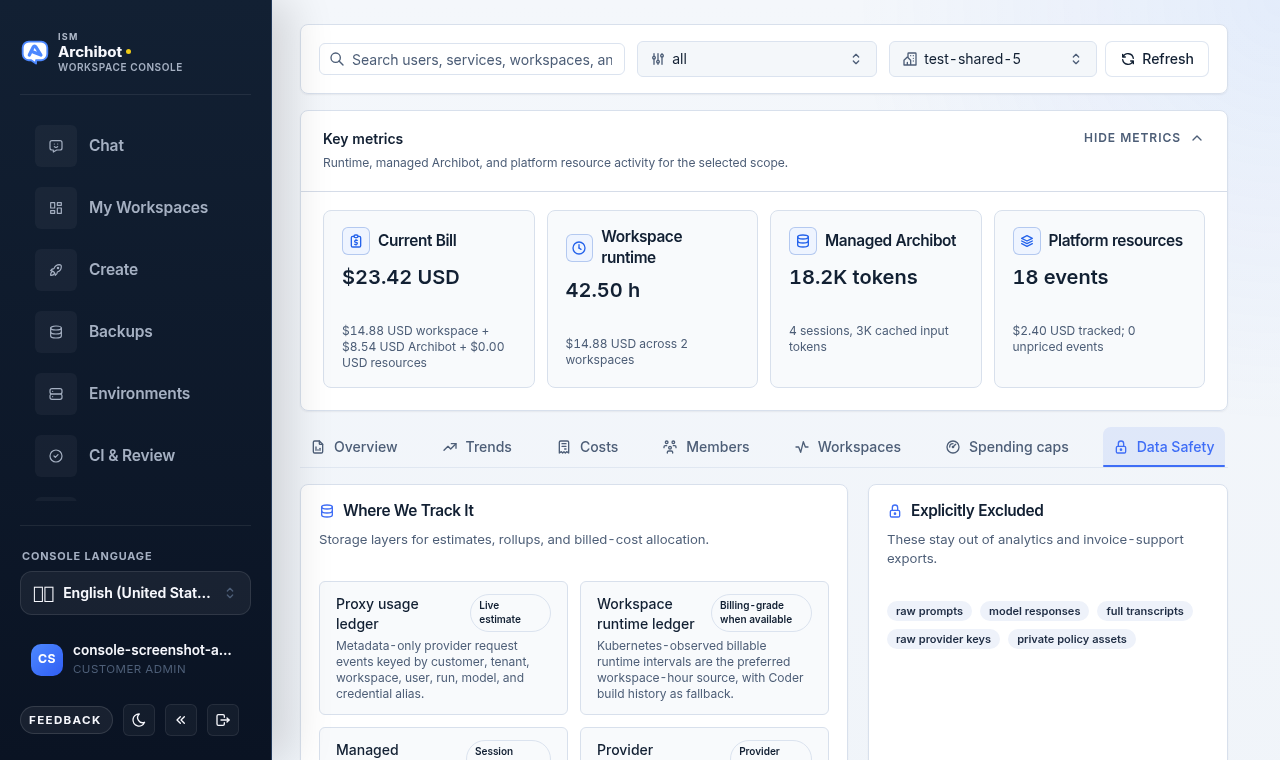Viewport: 1280px width, 760px height.
Task: Click the Archibot logo icon
Action: pyautogui.click(x=35, y=52)
